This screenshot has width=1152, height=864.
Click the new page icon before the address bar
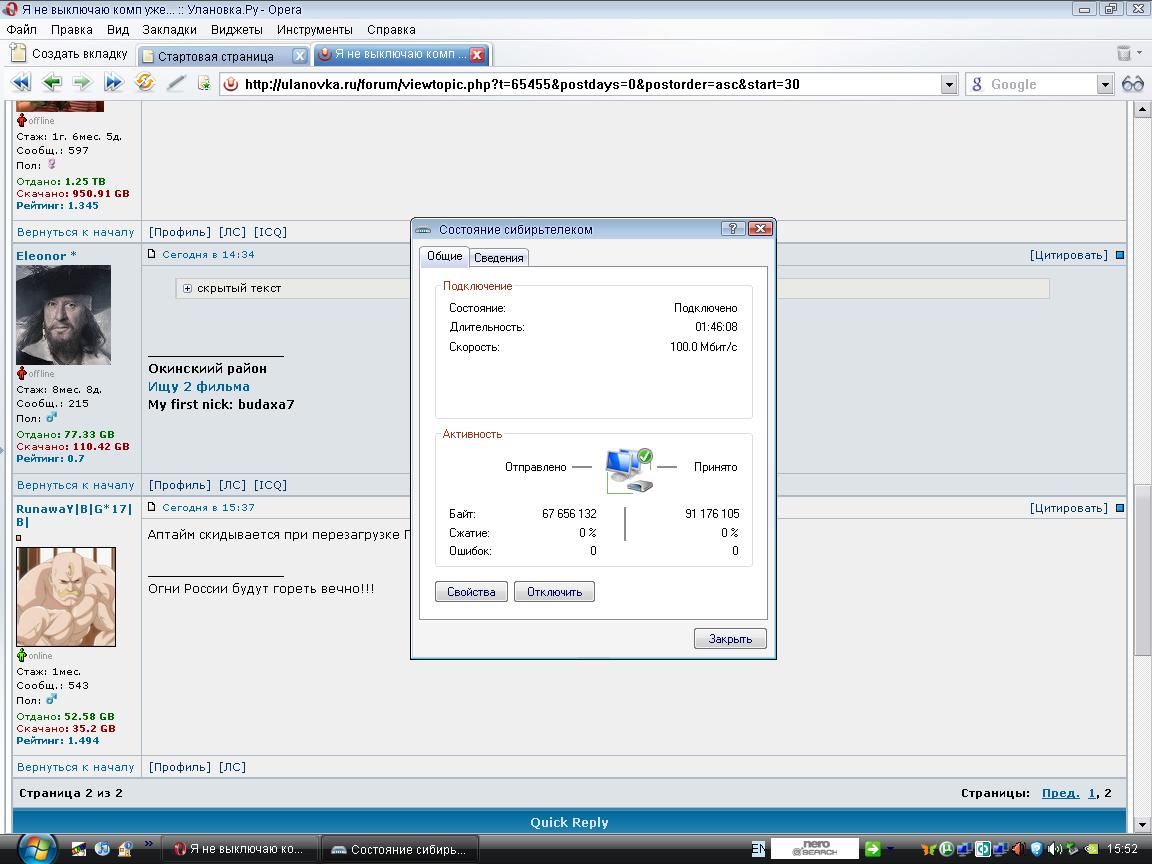pos(204,84)
